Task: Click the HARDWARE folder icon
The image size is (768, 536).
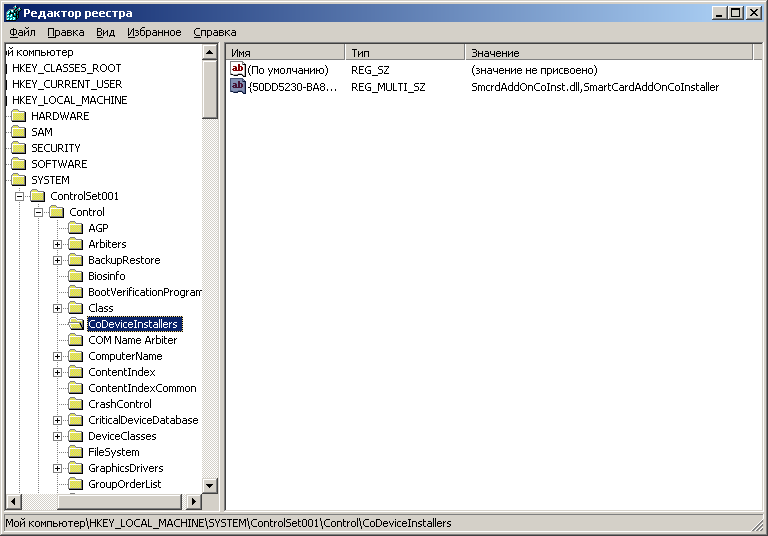Action: point(19,116)
